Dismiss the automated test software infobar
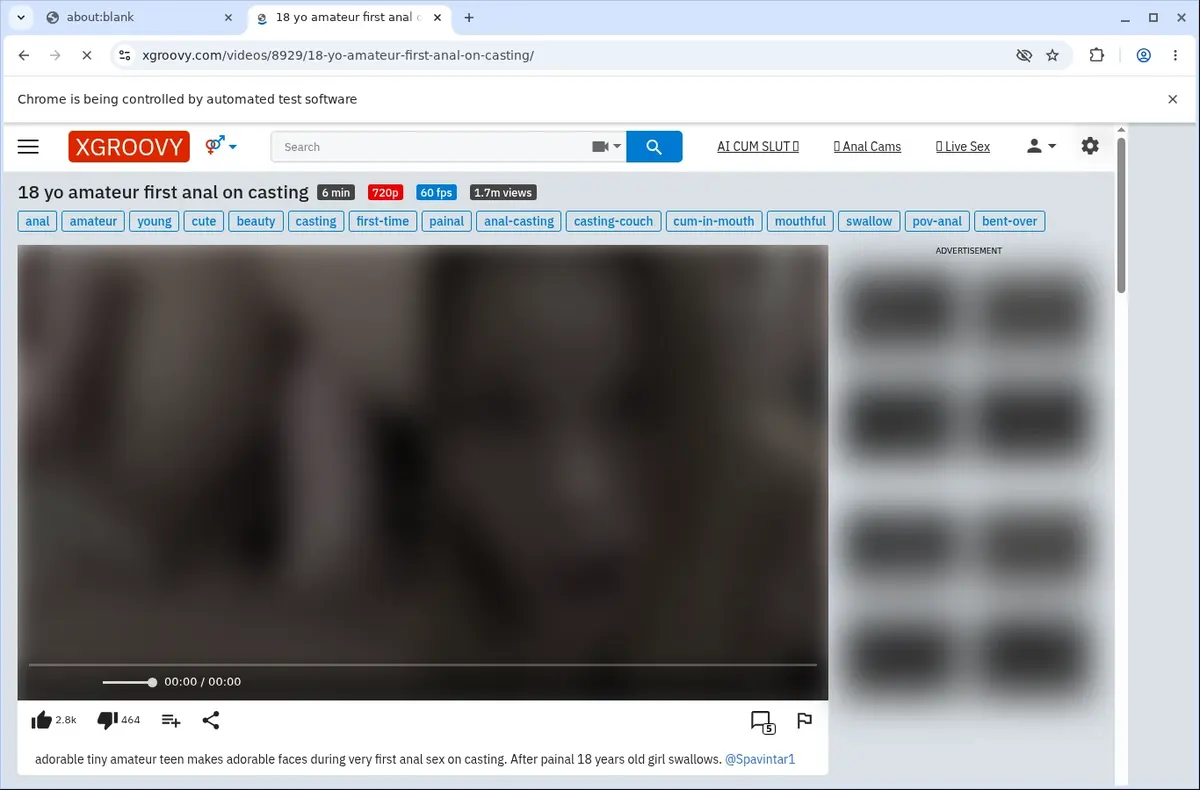This screenshot has width=1200, height=790. tap(1173, 99)
